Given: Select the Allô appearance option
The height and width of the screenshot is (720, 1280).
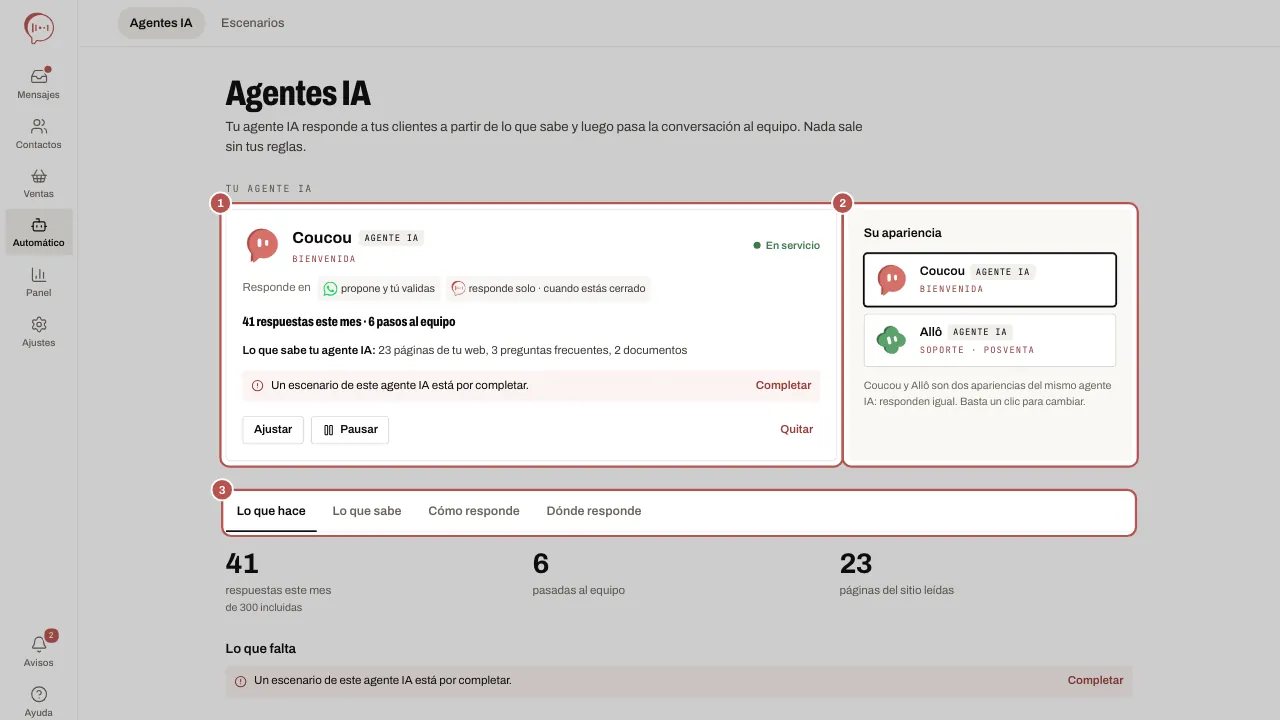Looking at the screenshot, I should [989, 340].
